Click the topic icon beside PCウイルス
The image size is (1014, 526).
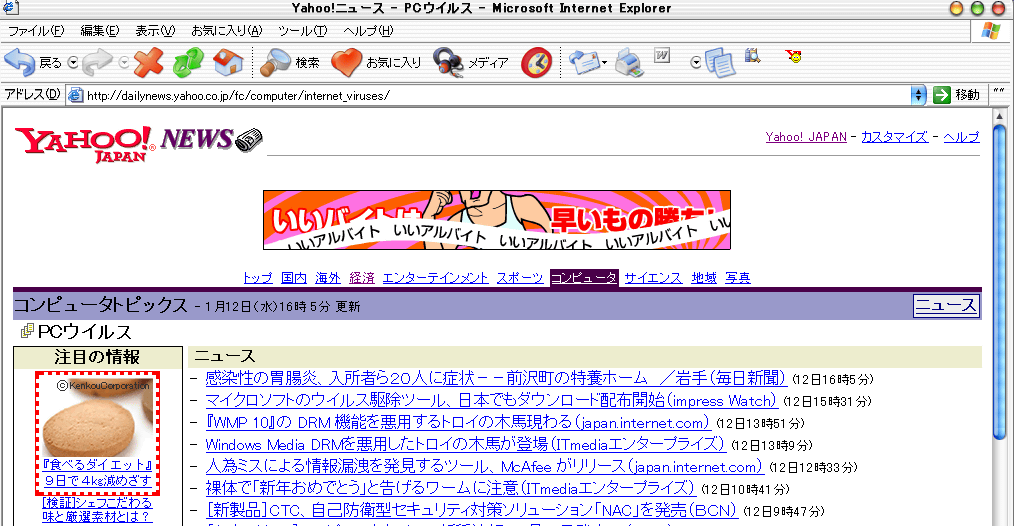(x=27, y=331)
